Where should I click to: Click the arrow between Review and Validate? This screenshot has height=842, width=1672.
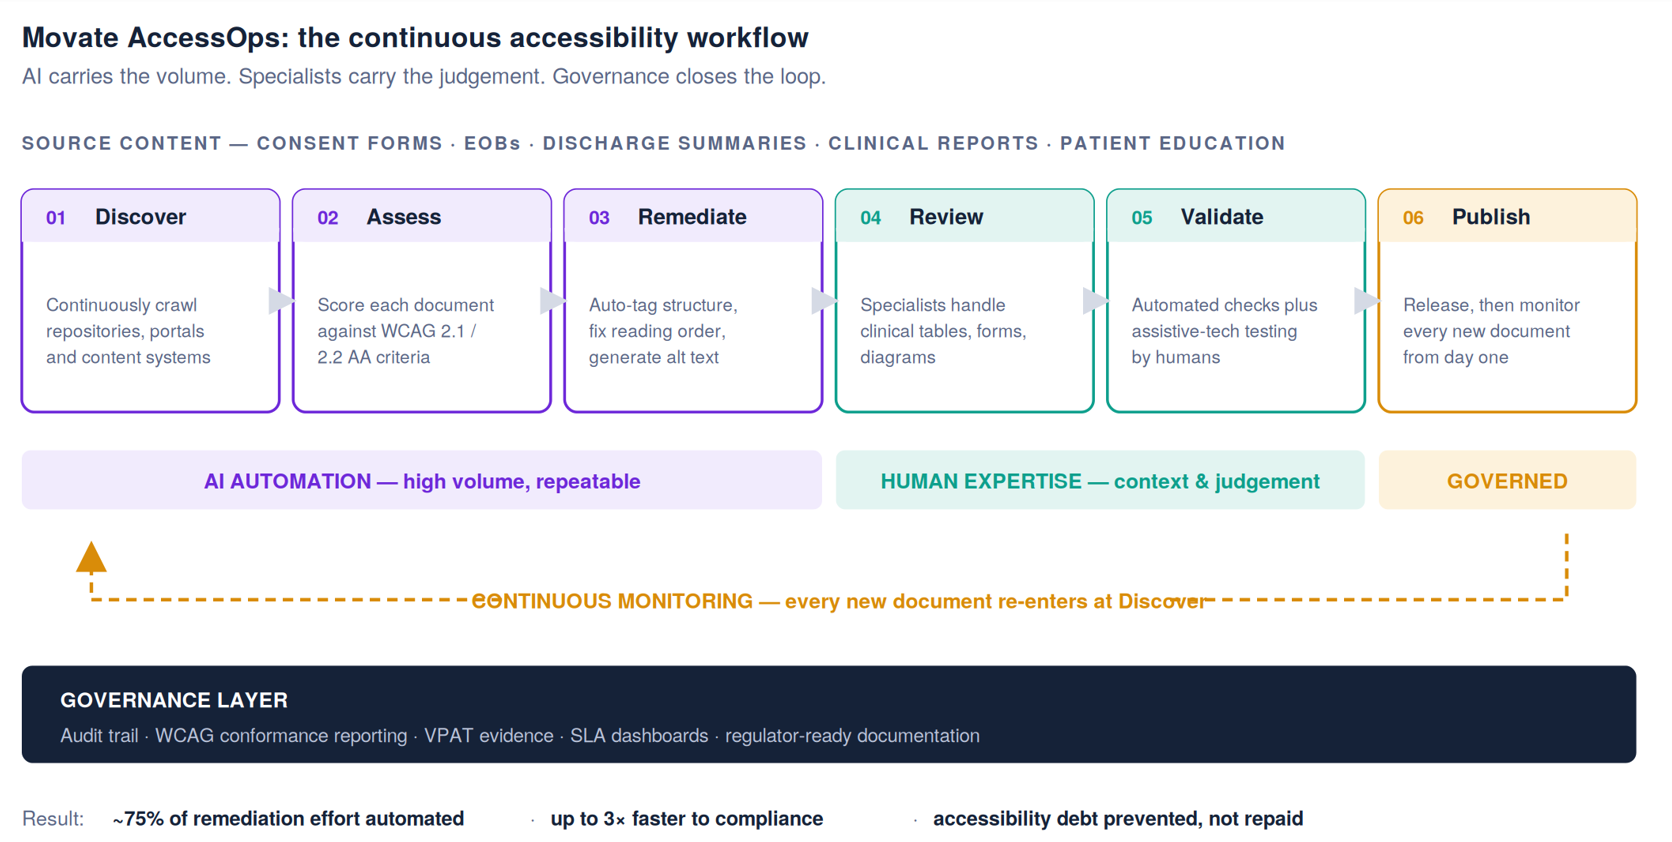1096,300
